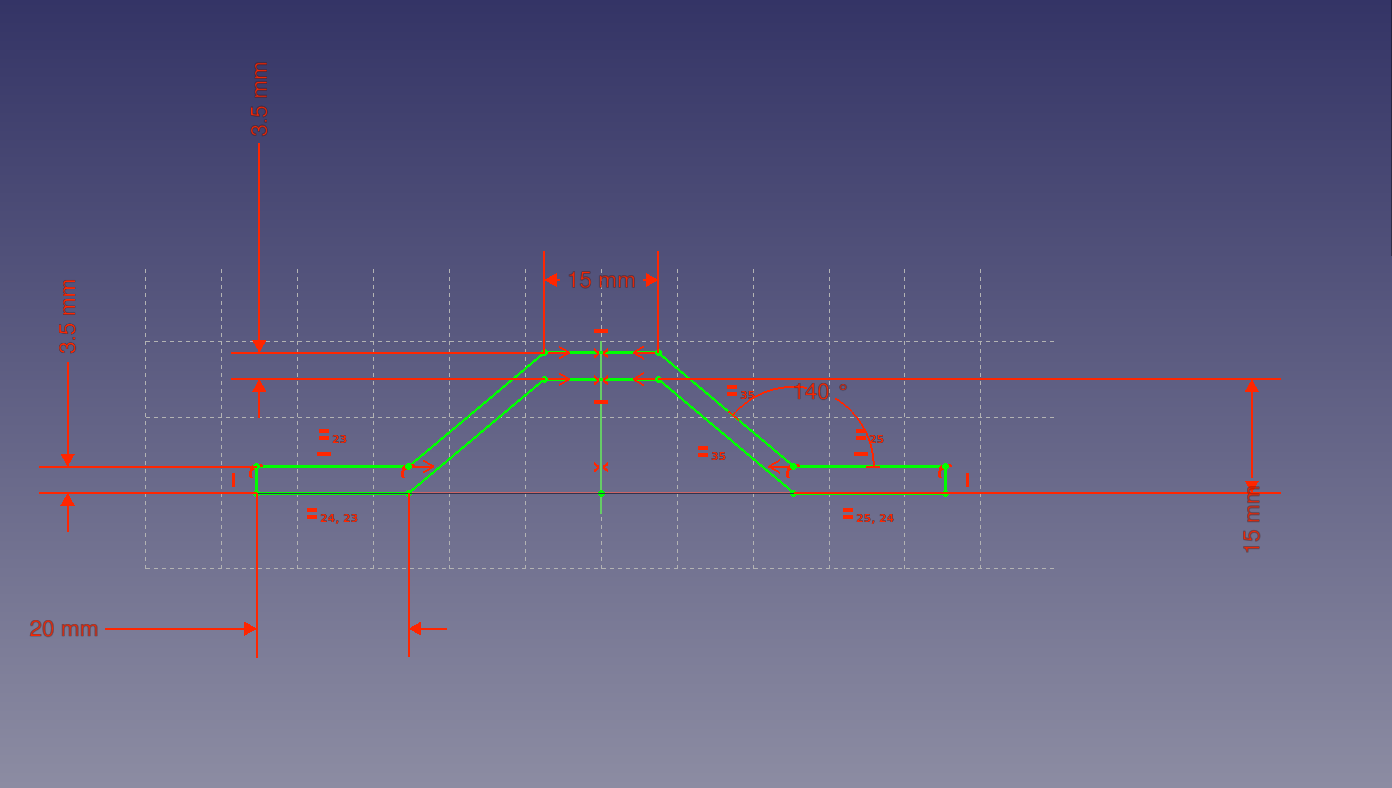Select symmetry arrow icon near right step corner
1392x788 pixels.
779,466
